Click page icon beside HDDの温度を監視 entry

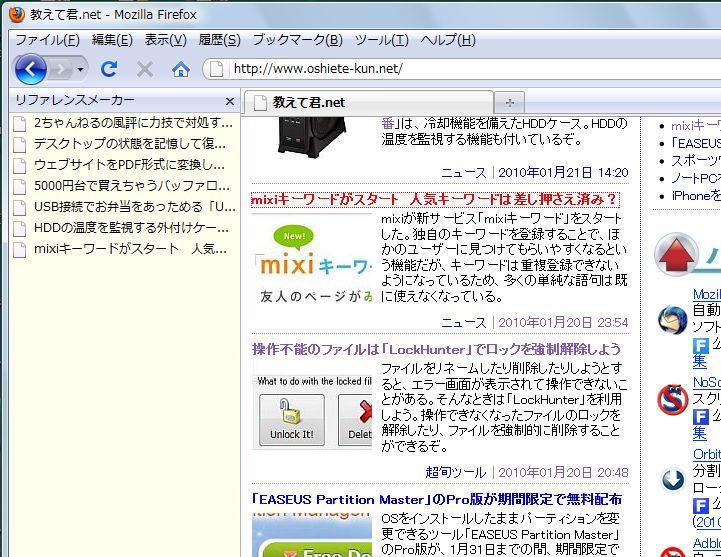19,230
